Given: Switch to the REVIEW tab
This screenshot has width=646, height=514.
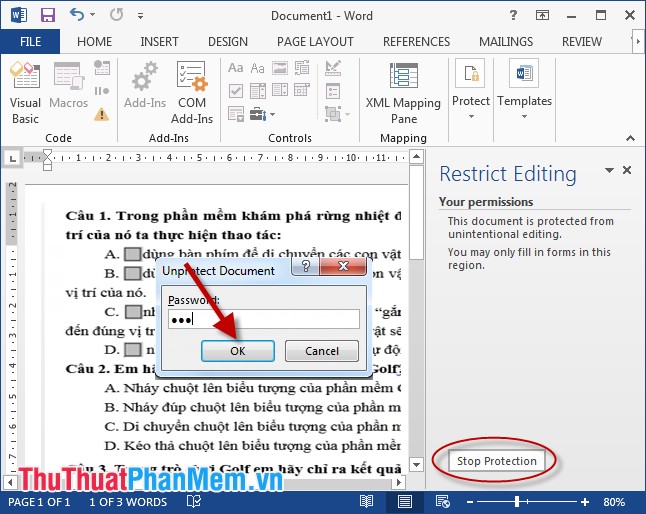Looking at the screenshot, I should click(582, 42).
